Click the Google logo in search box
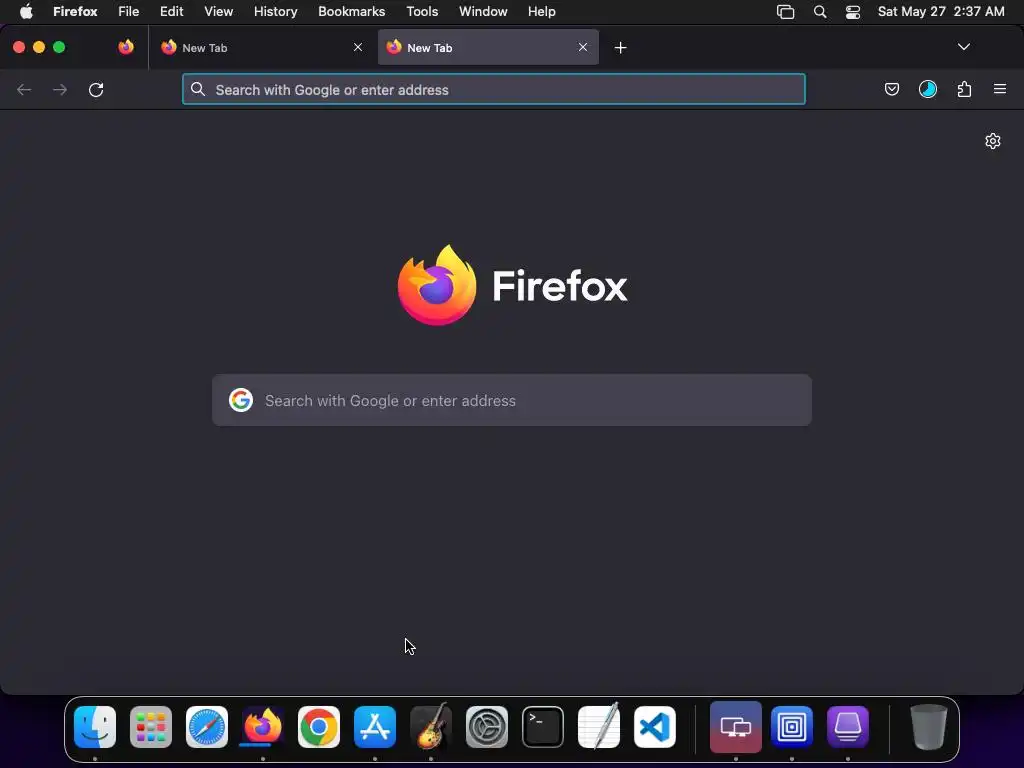 [x=241, y=400]
